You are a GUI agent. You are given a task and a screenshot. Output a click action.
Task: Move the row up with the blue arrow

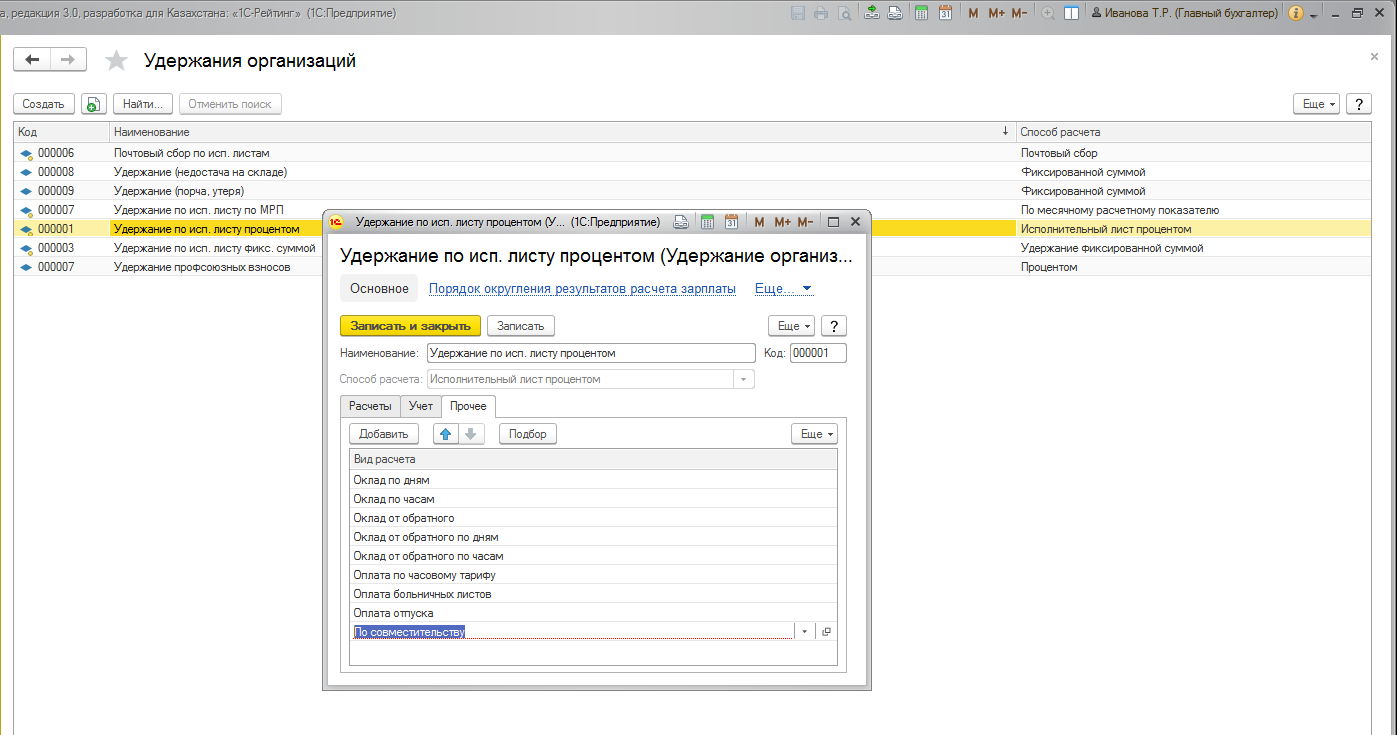click(446, 434)
